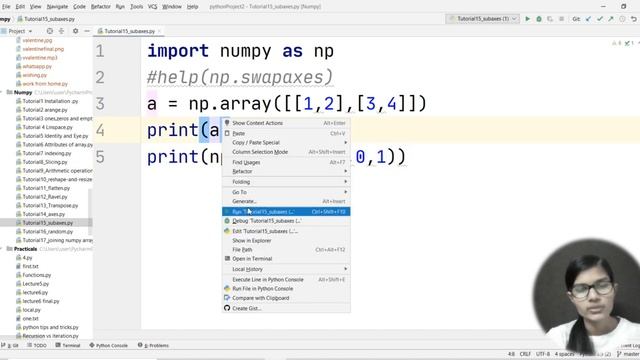Open Git Show History clock icon
The image size is (640, 360).
[x=622, y=19]
